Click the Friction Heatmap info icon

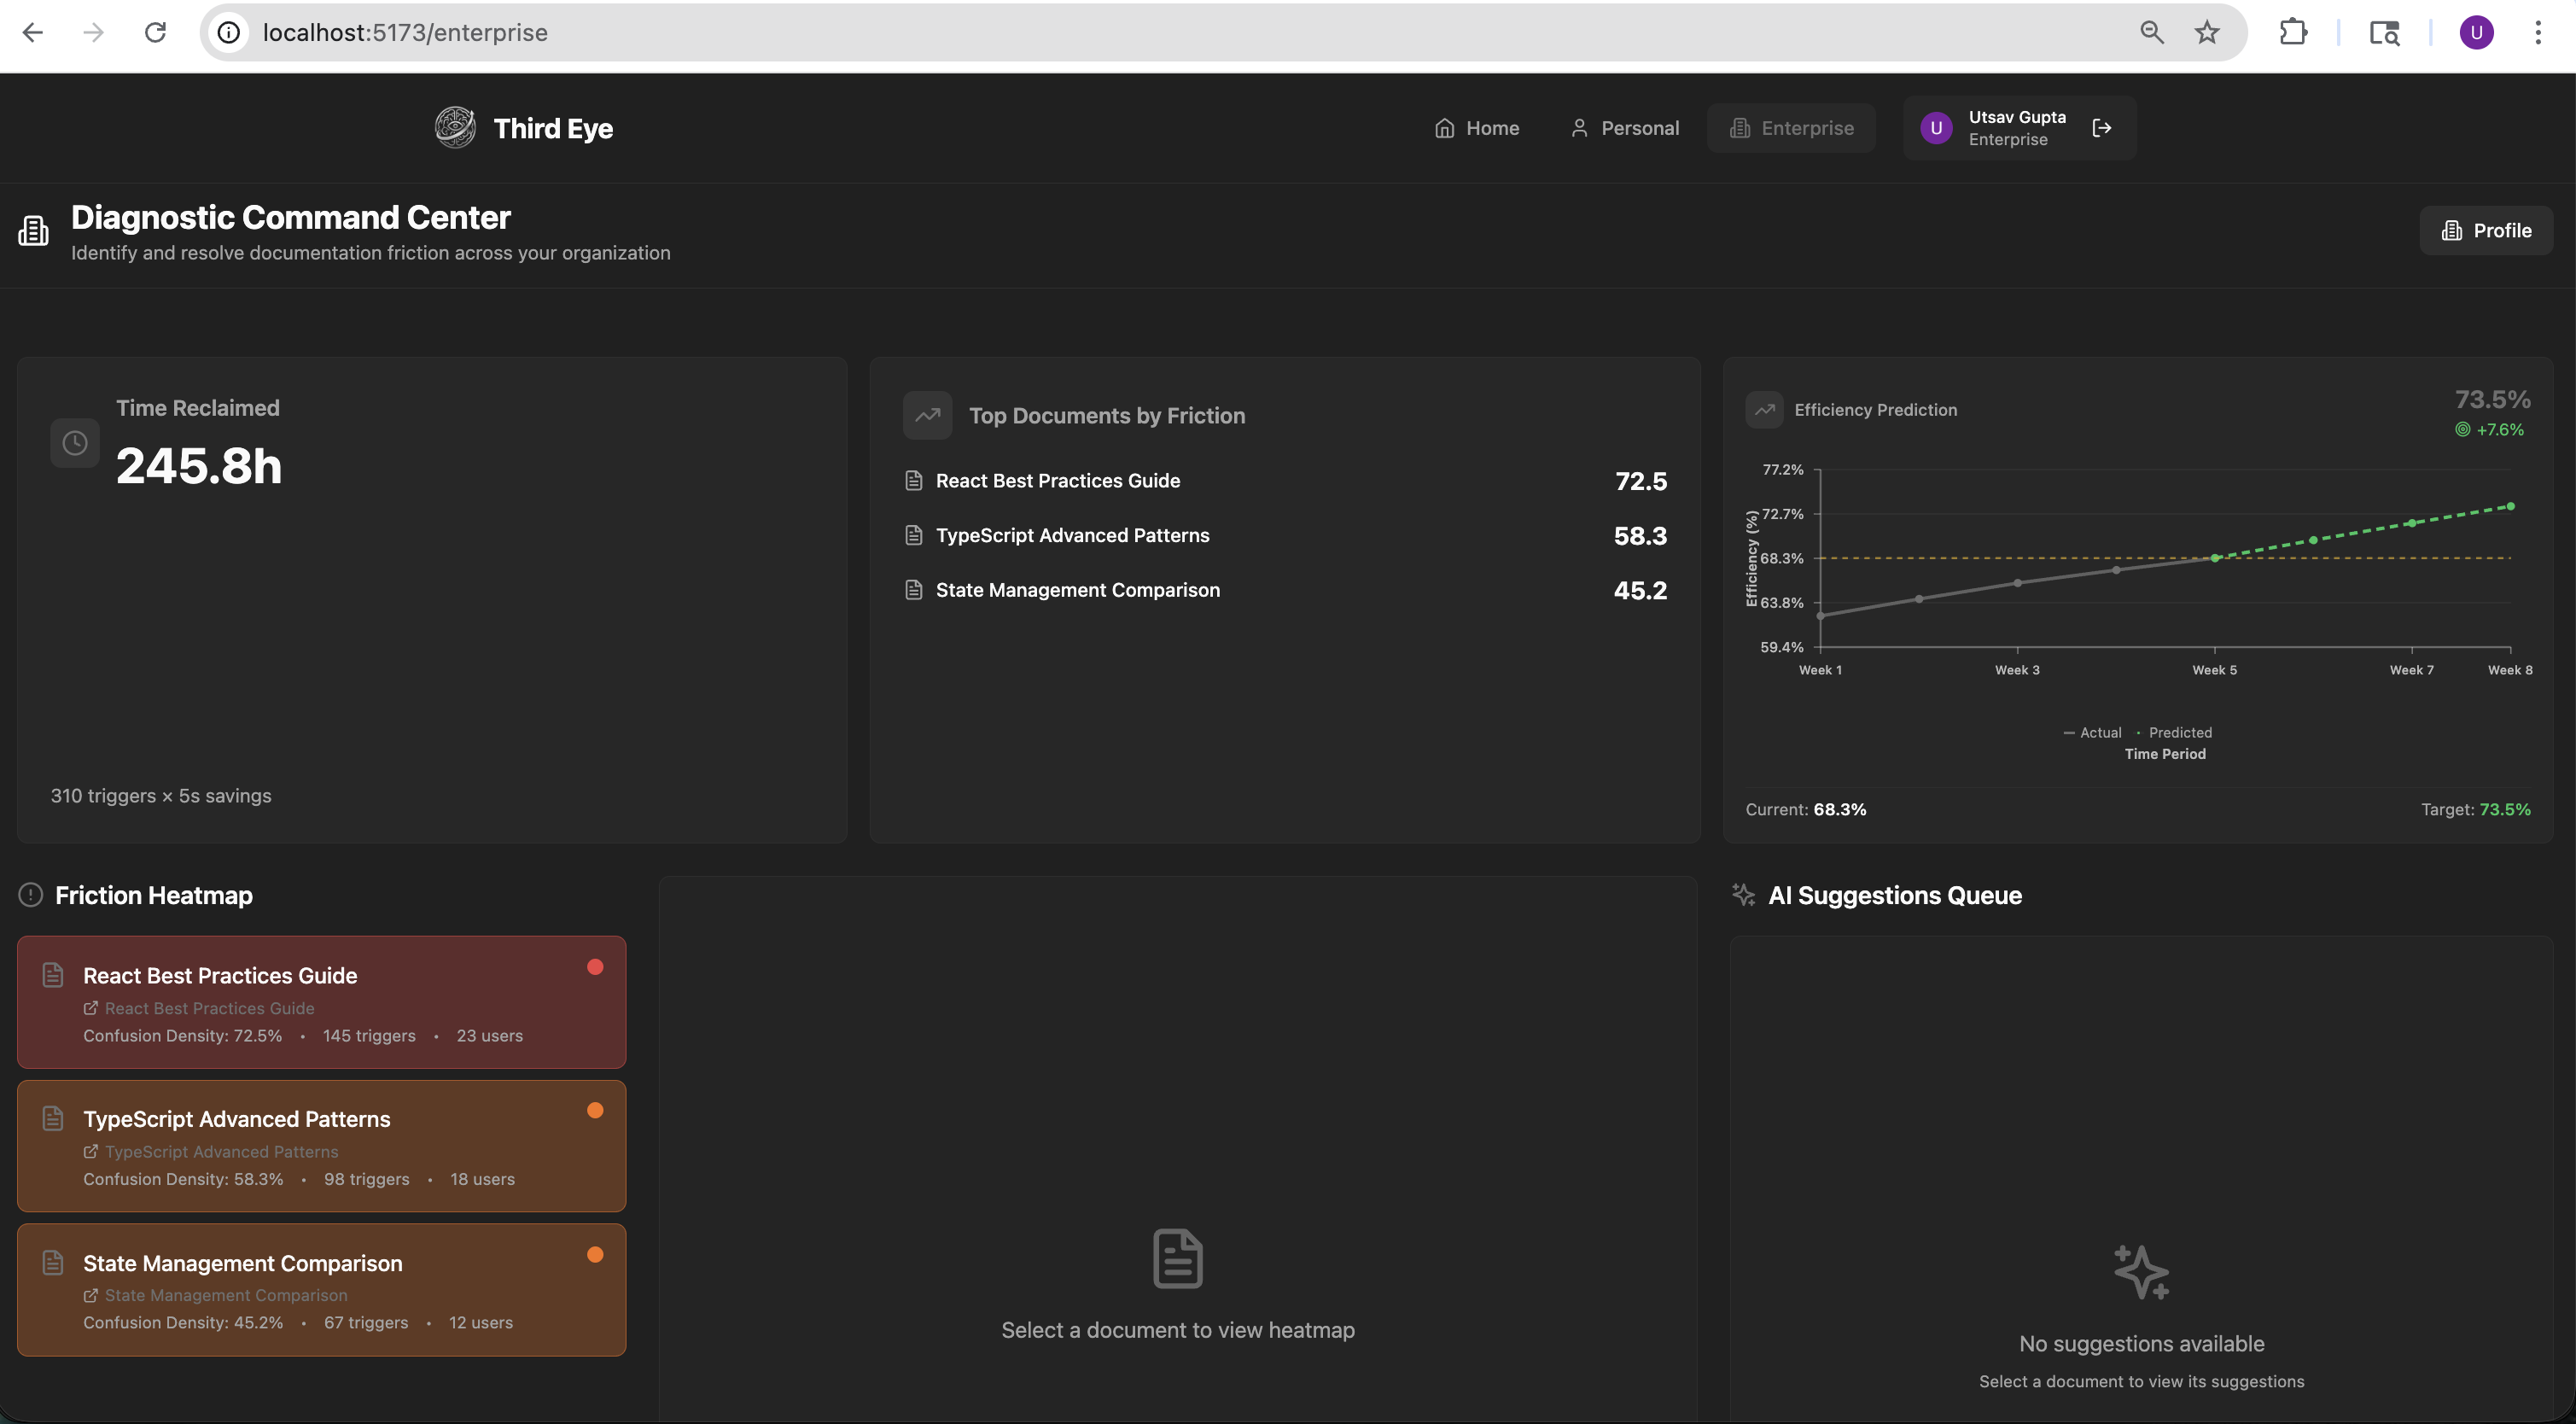click(x=31, y=895)
